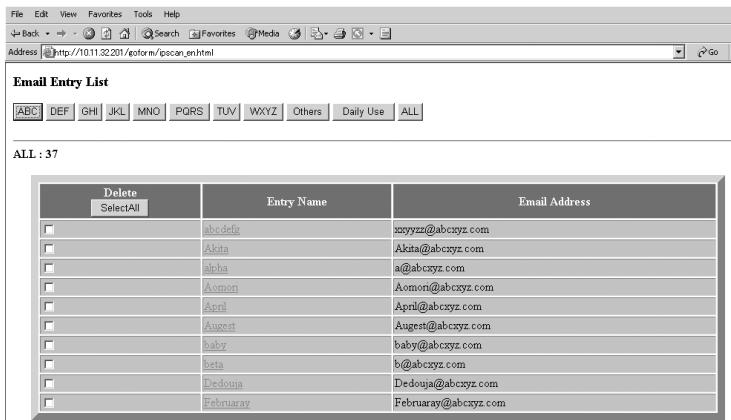This screenshot has height=420, width=731.
Task: Click the Forward arrow button
Action: pyautogui.click(x=61, y=34)
